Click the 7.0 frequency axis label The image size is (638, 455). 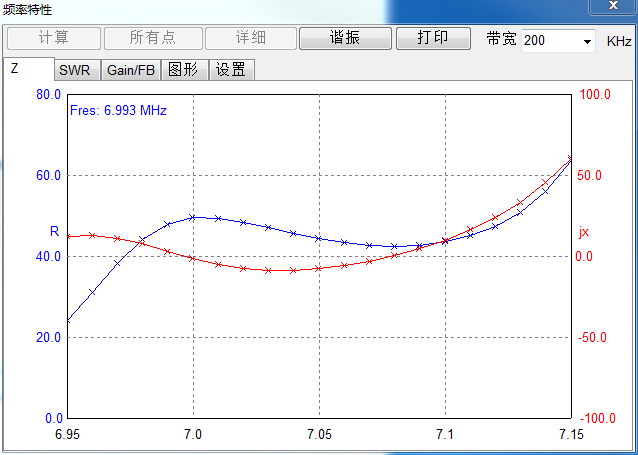(x=193, y=434)
